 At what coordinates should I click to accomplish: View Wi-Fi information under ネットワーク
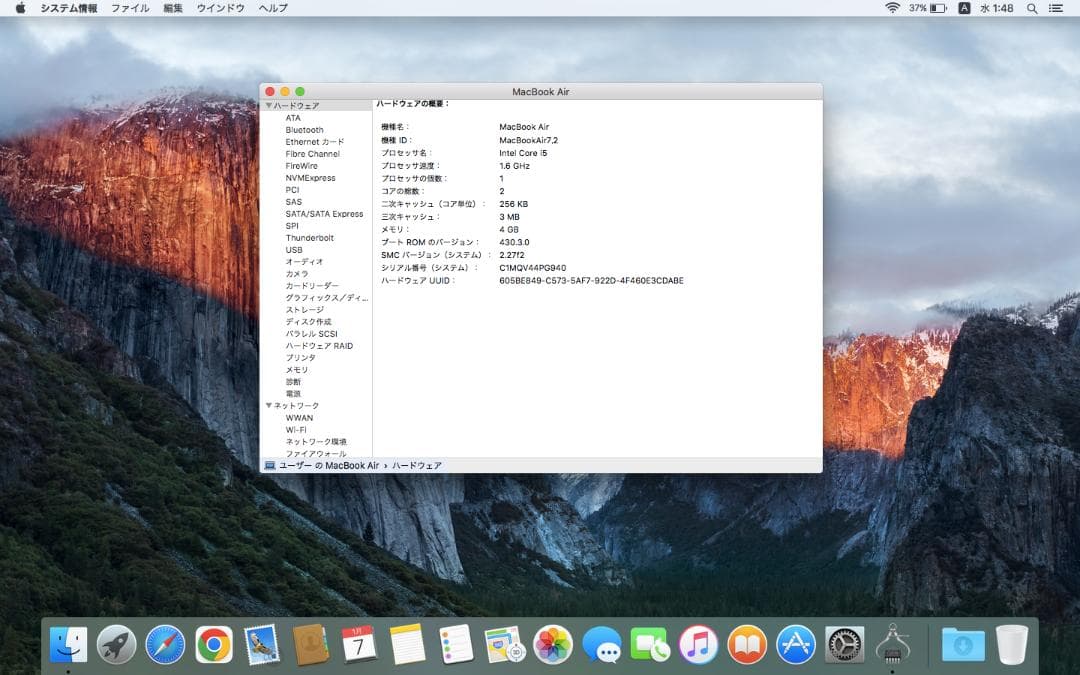tap(298, 429)
